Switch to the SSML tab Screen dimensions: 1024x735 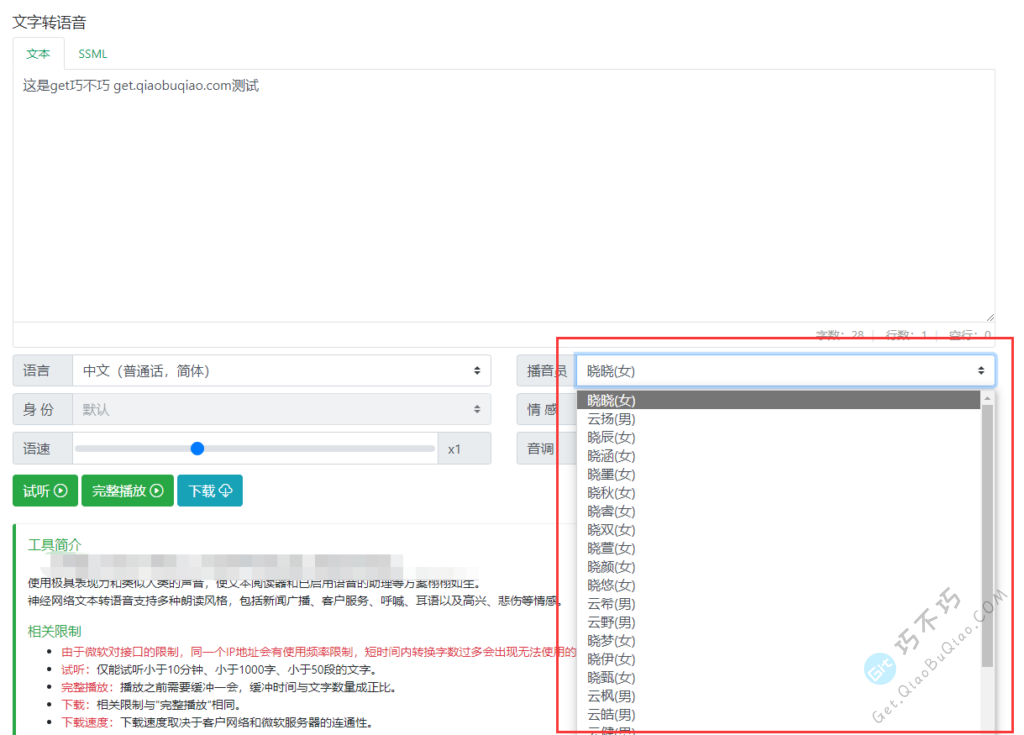click(x=93, y=54)
